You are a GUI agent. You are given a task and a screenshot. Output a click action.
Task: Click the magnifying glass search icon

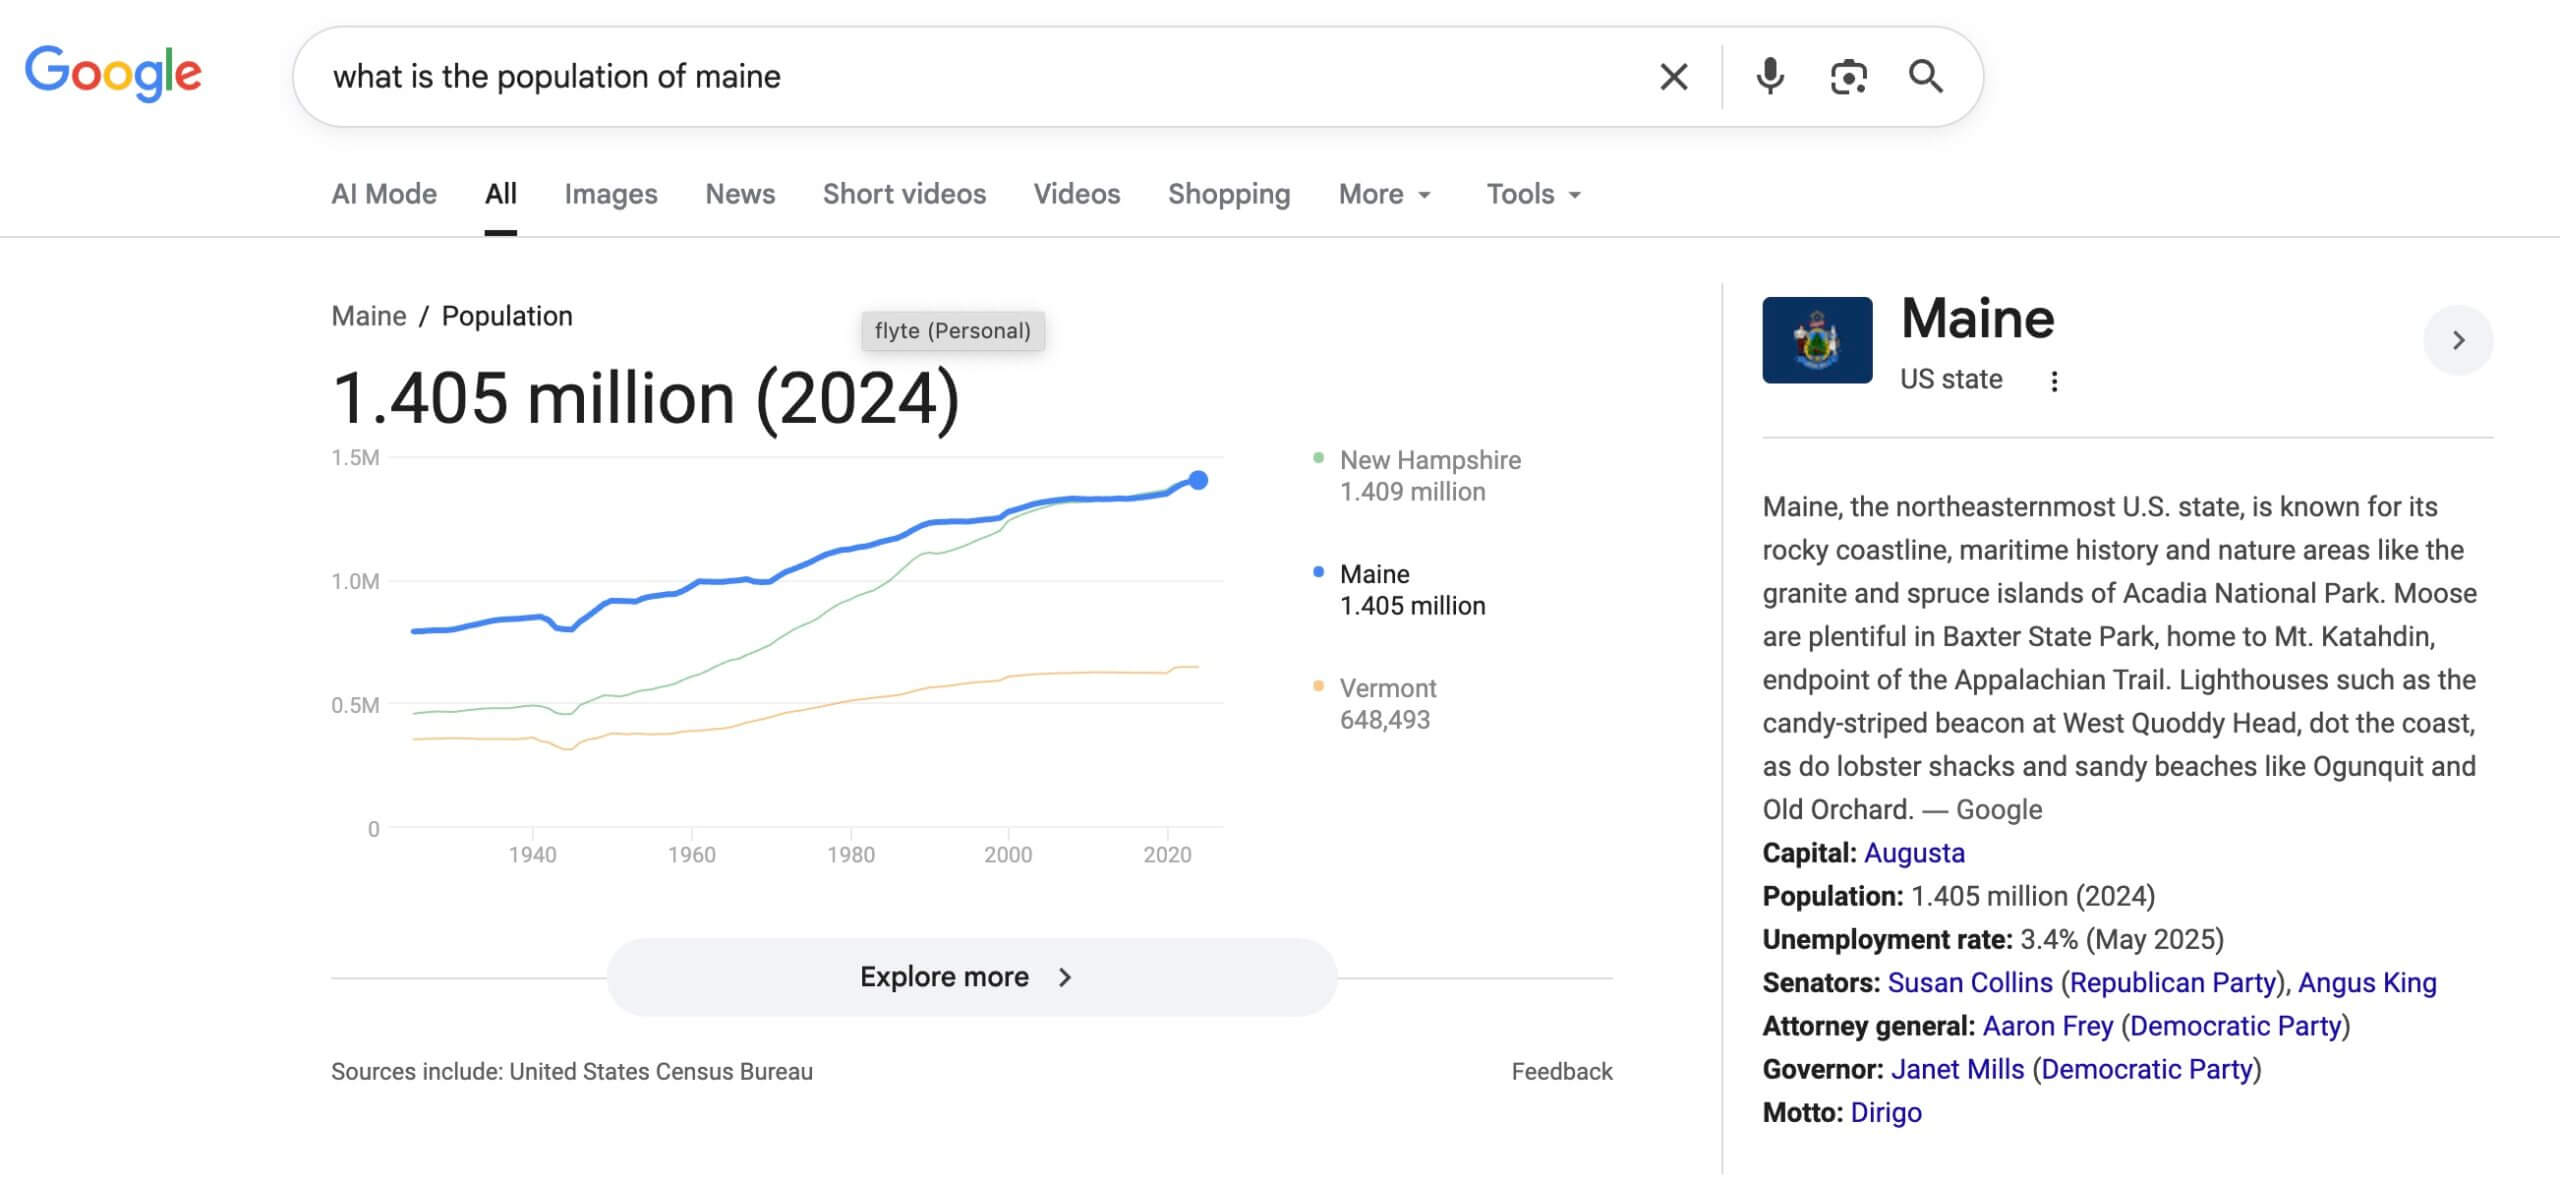pos(1926,77)
